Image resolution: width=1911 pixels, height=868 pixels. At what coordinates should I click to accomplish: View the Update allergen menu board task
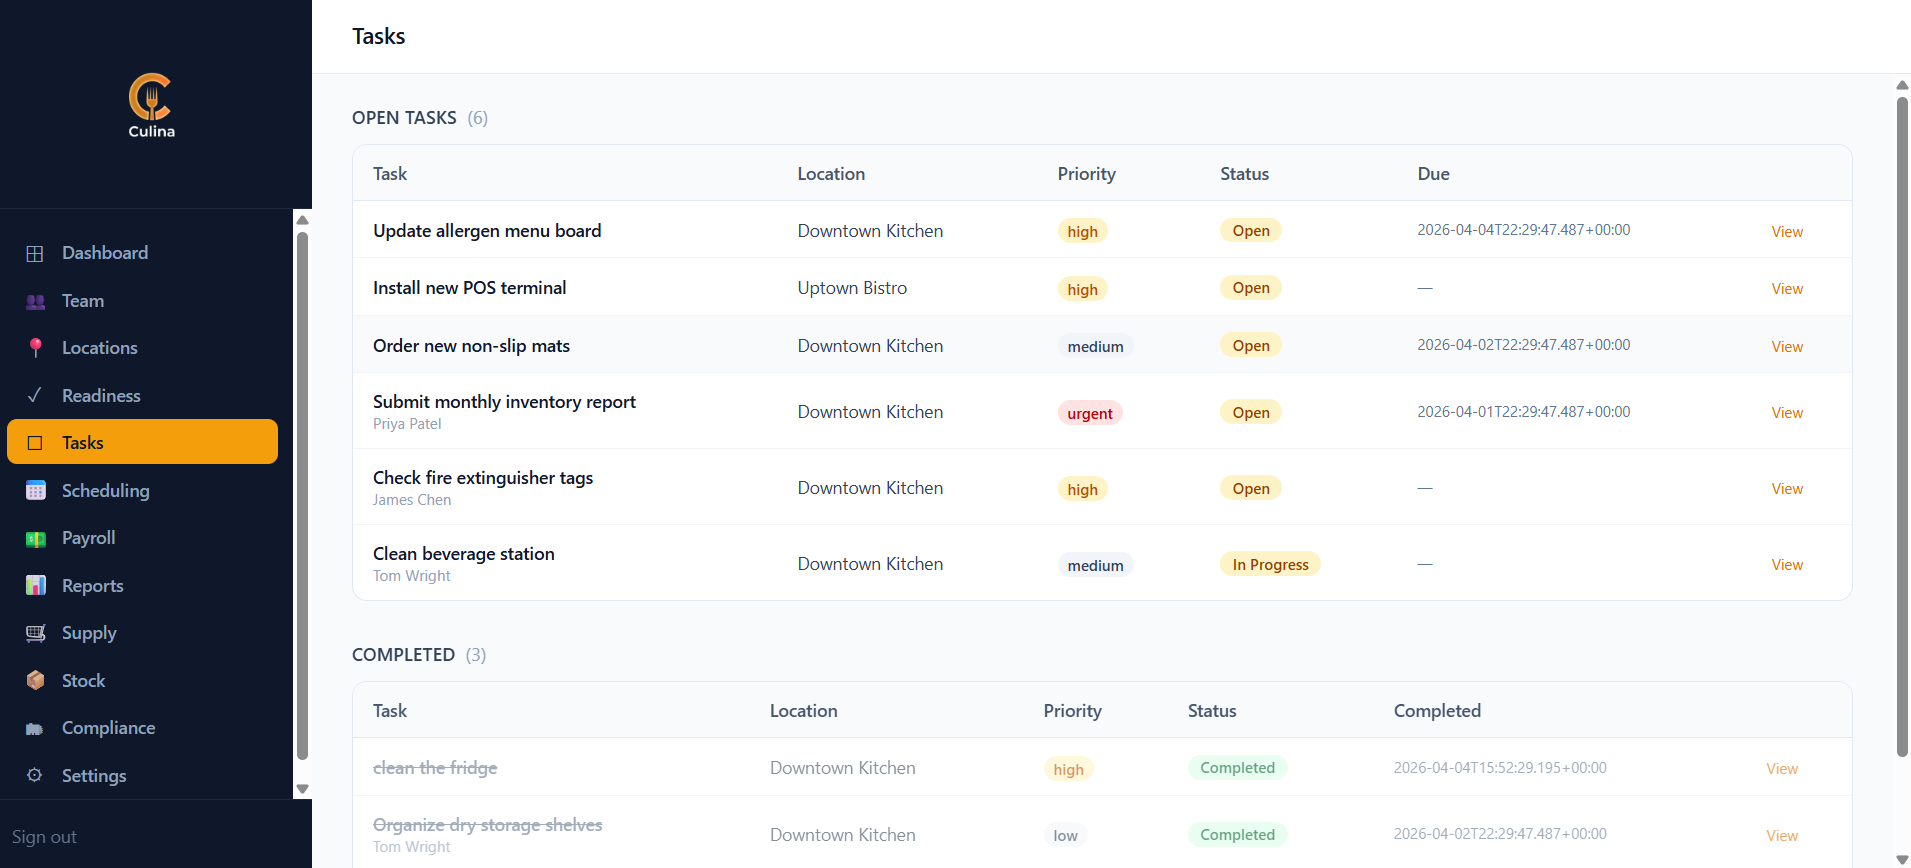pos(1787,231)
